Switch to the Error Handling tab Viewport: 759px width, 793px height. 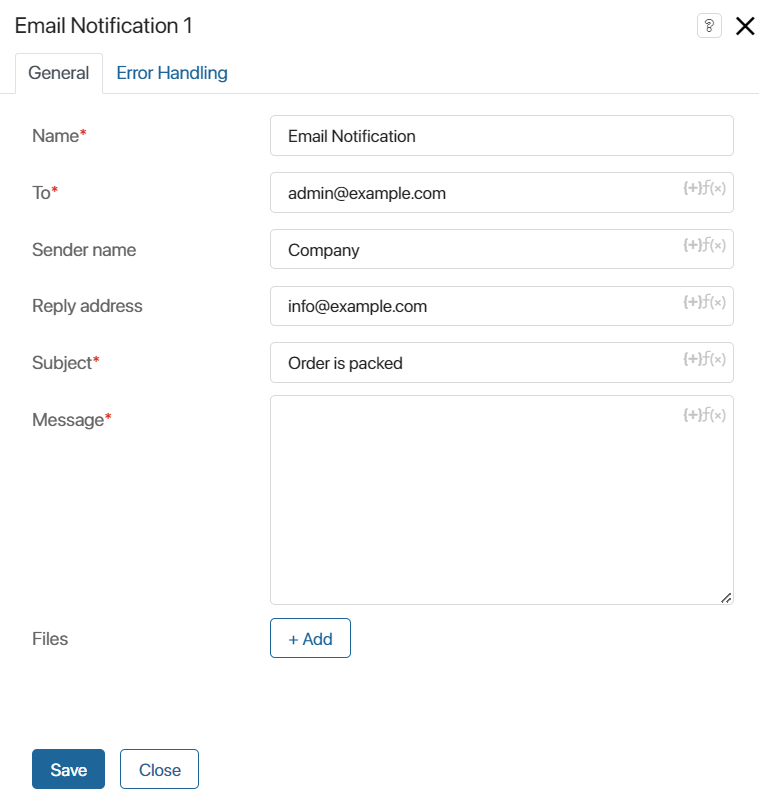tap(172, 73)
